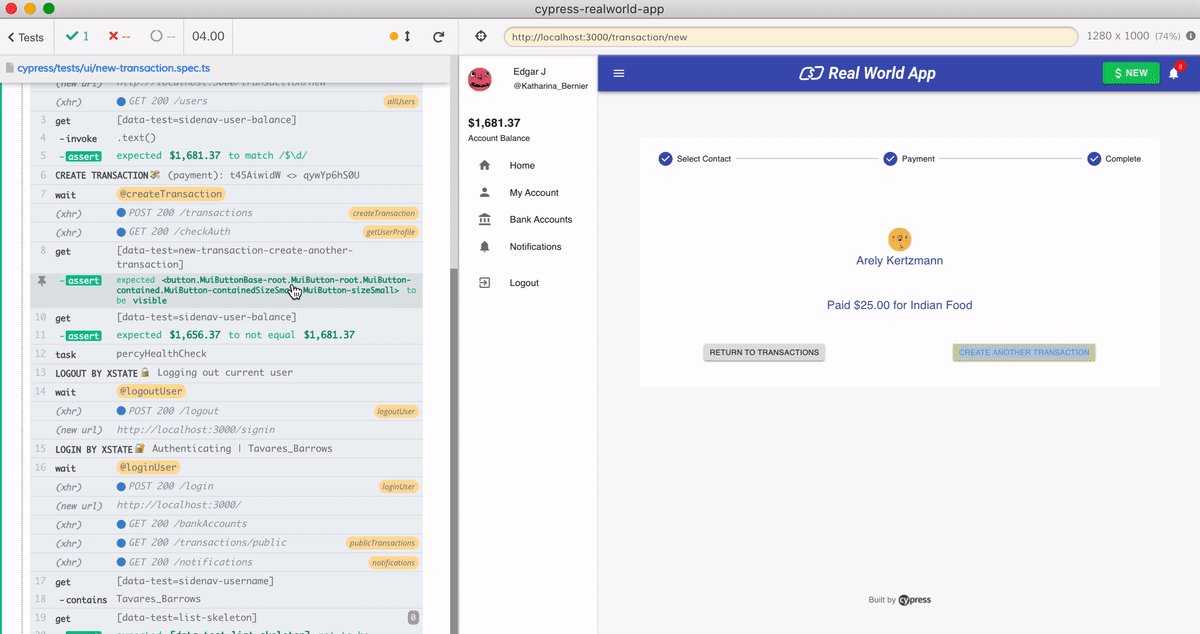Toggle auto-scrolling in the command log
The width and height of the screenshot is (1200, 634).
point(401,37)
